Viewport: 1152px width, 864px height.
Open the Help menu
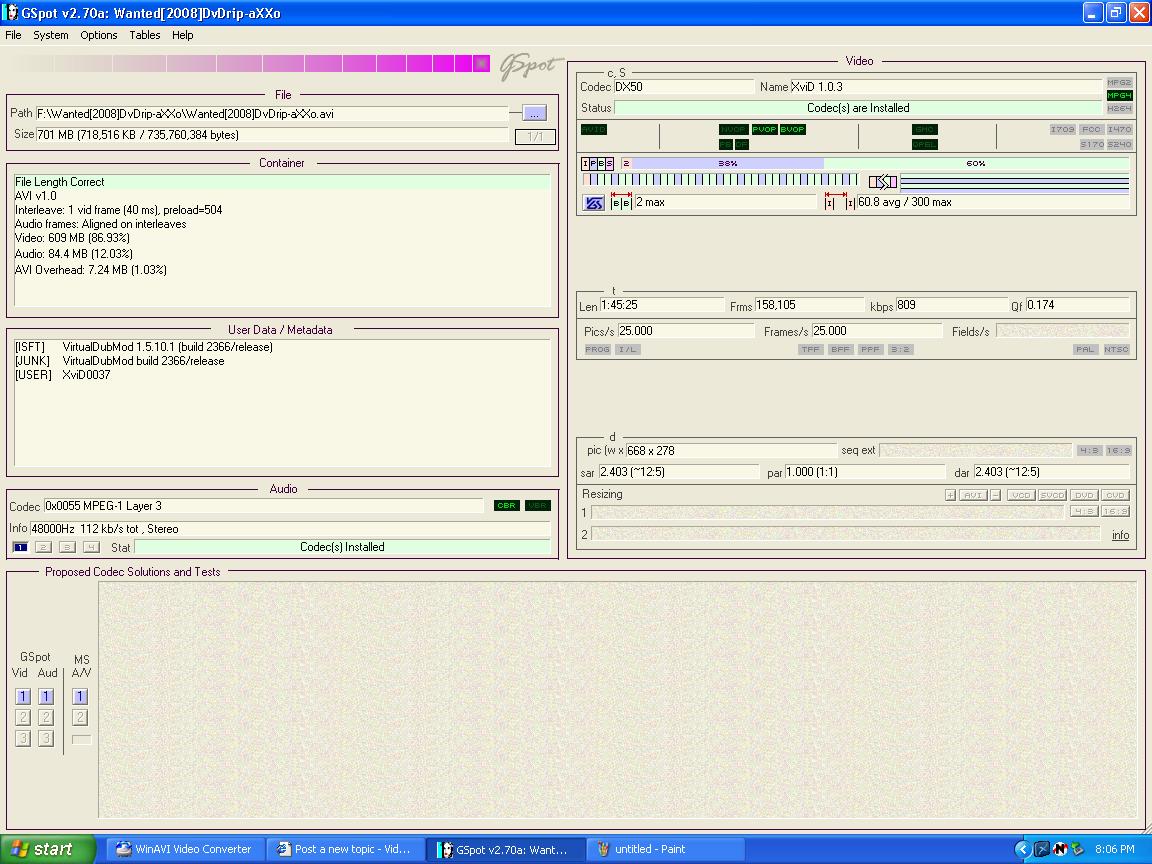pyautogui.click(x=182, y=35)
